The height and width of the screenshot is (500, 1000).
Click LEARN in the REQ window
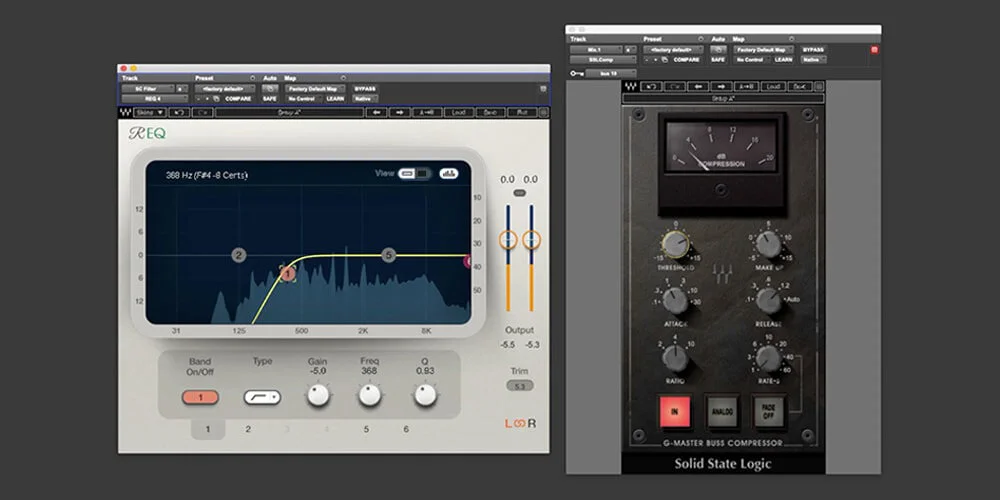click(x=335, y=99)
